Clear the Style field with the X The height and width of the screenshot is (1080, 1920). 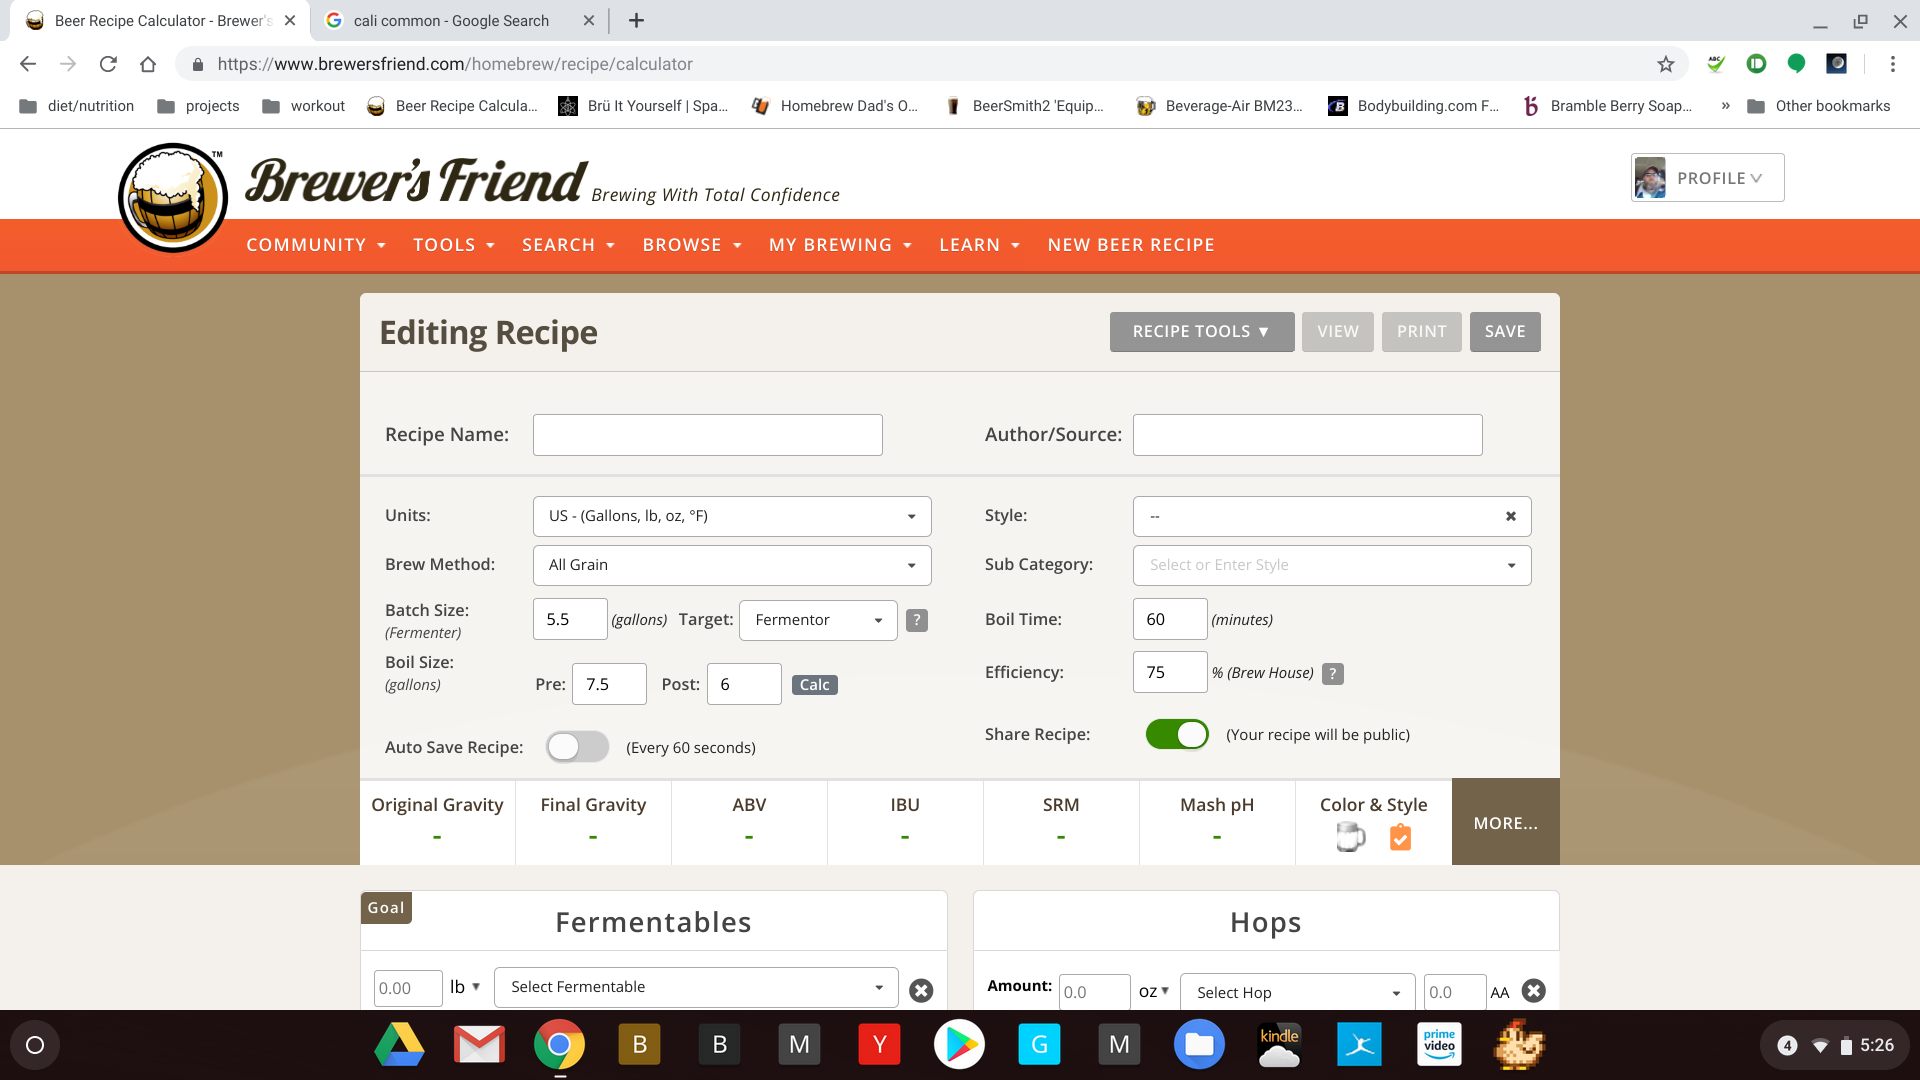click(1511, 516)
